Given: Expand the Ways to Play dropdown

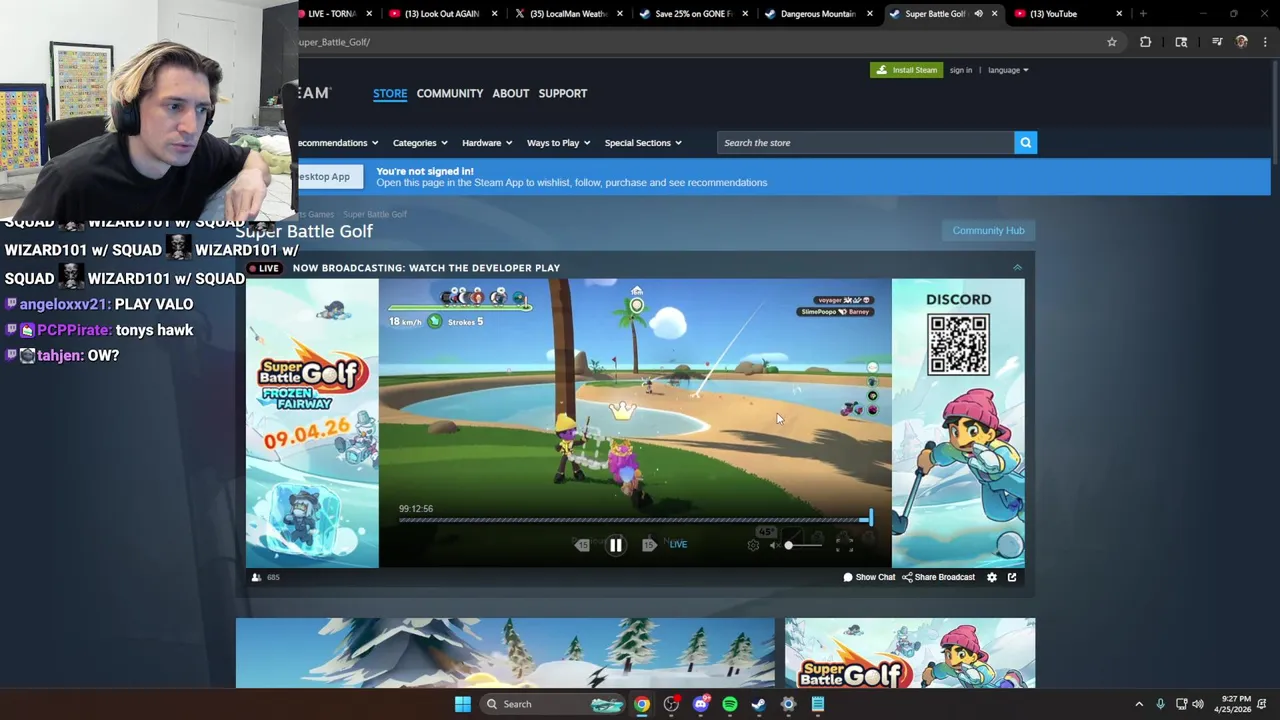Looking at the screenshot, I should click(x=558, y=143).
